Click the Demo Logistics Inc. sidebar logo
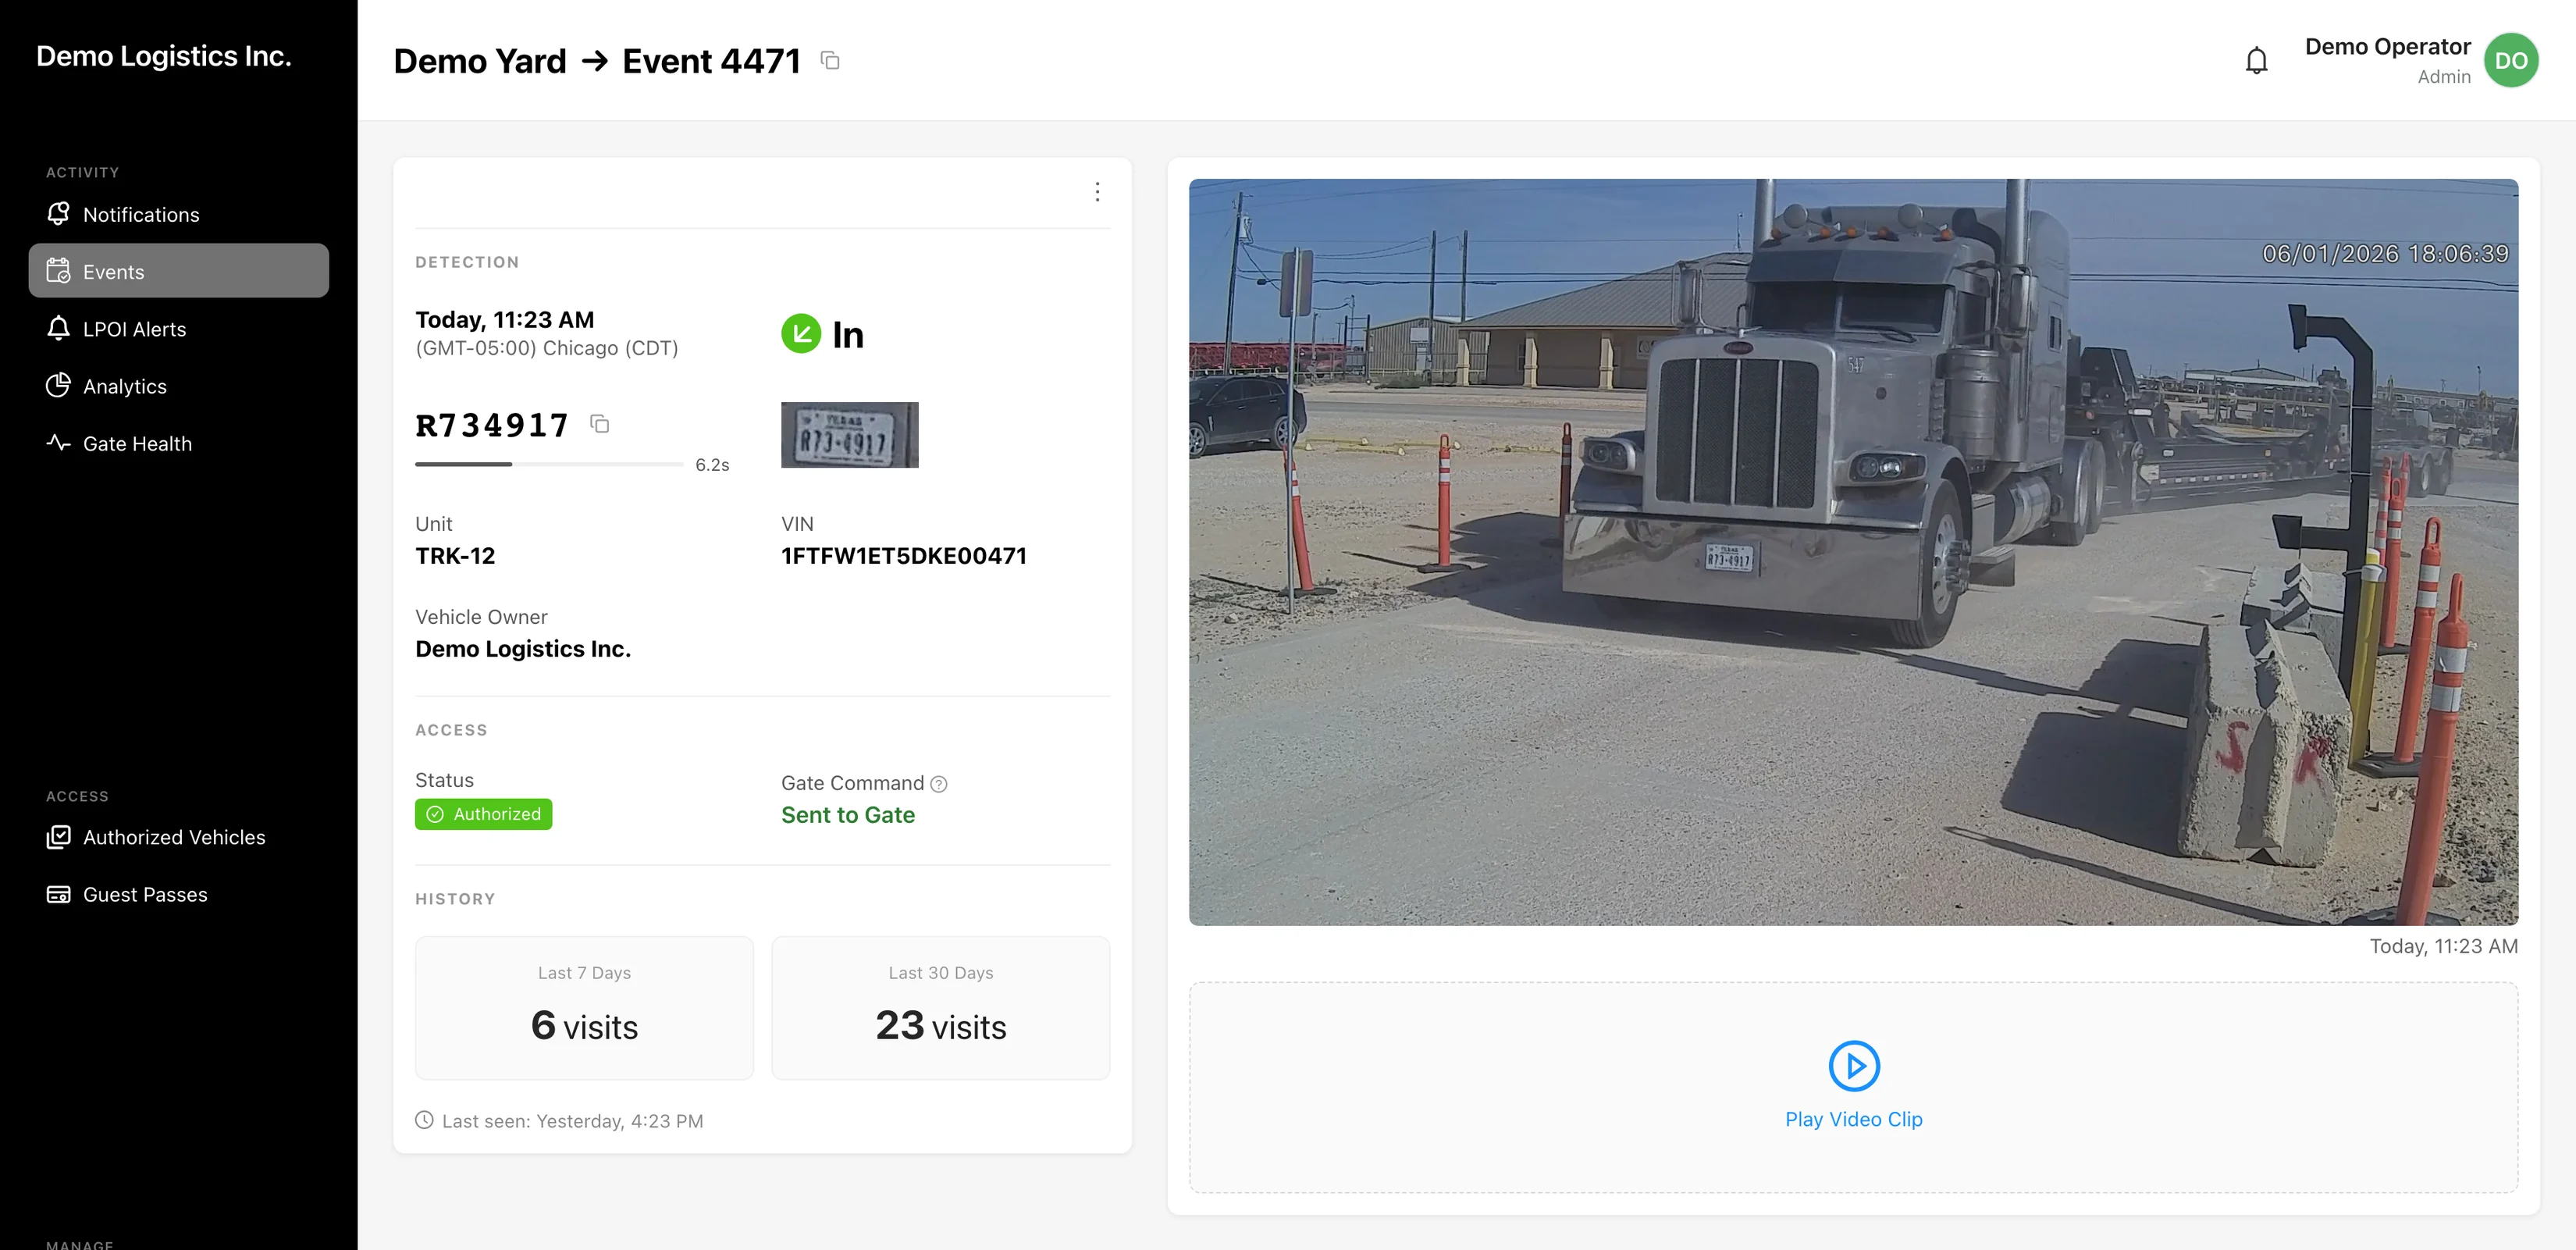2576x1250 pixels. tap(164, 56)
